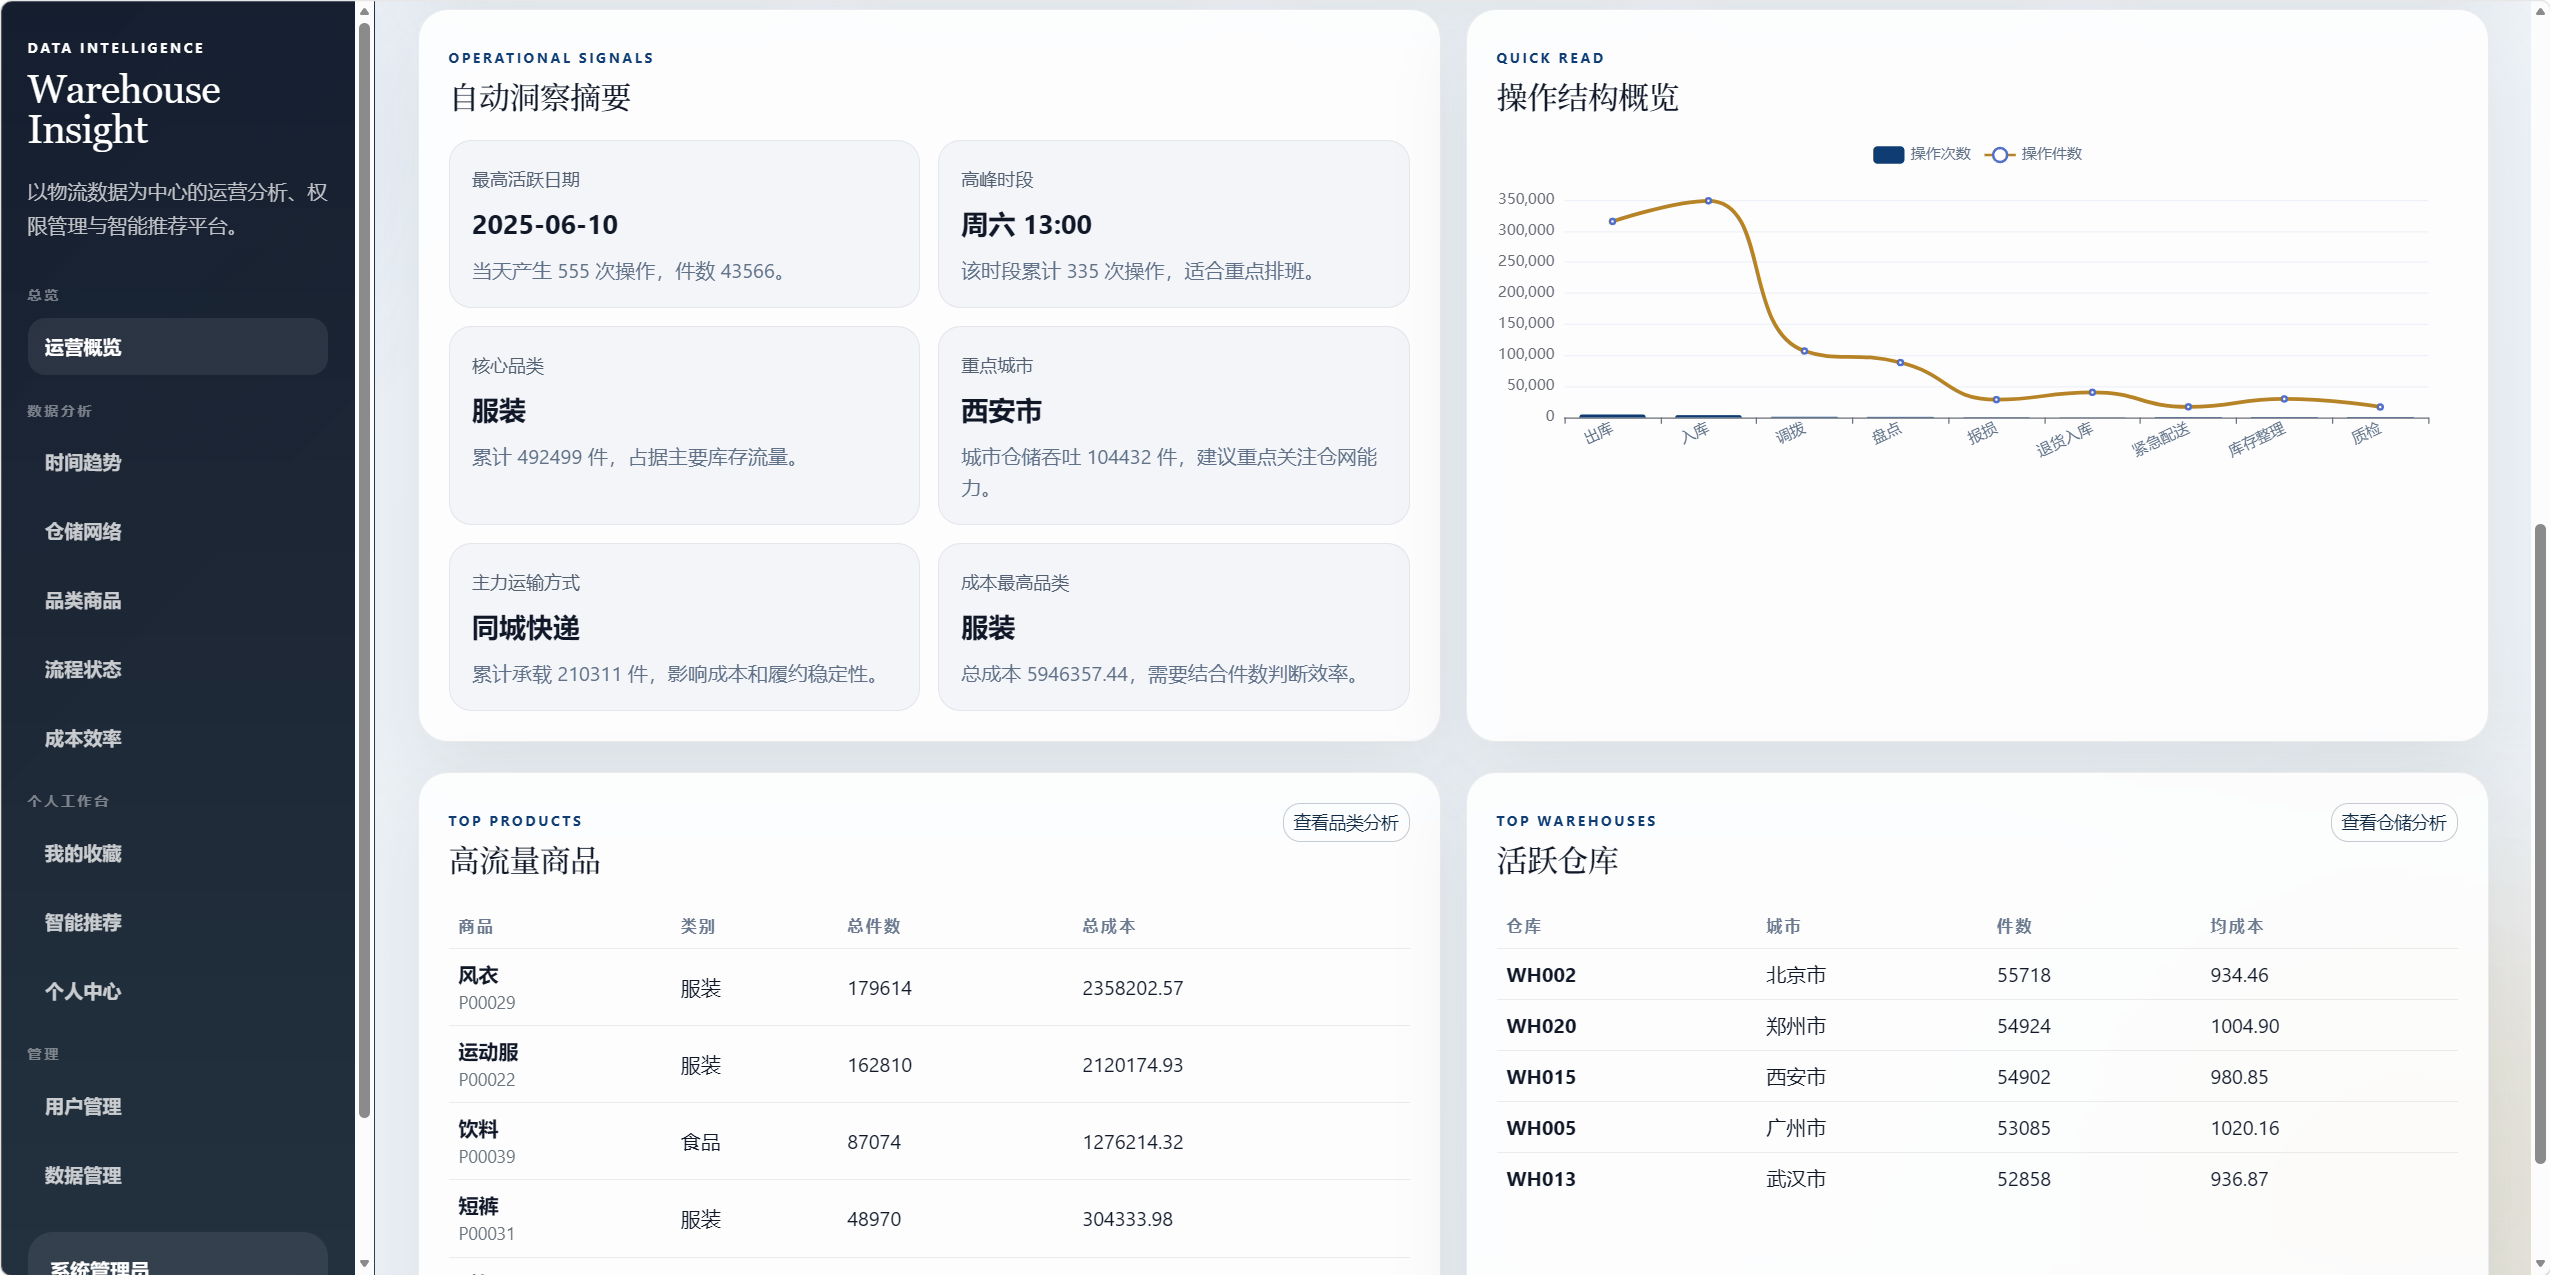Click the 入库 data point on chart
The height and width of the screenshot is (1275, 2550).
[x=1708, y=201]
